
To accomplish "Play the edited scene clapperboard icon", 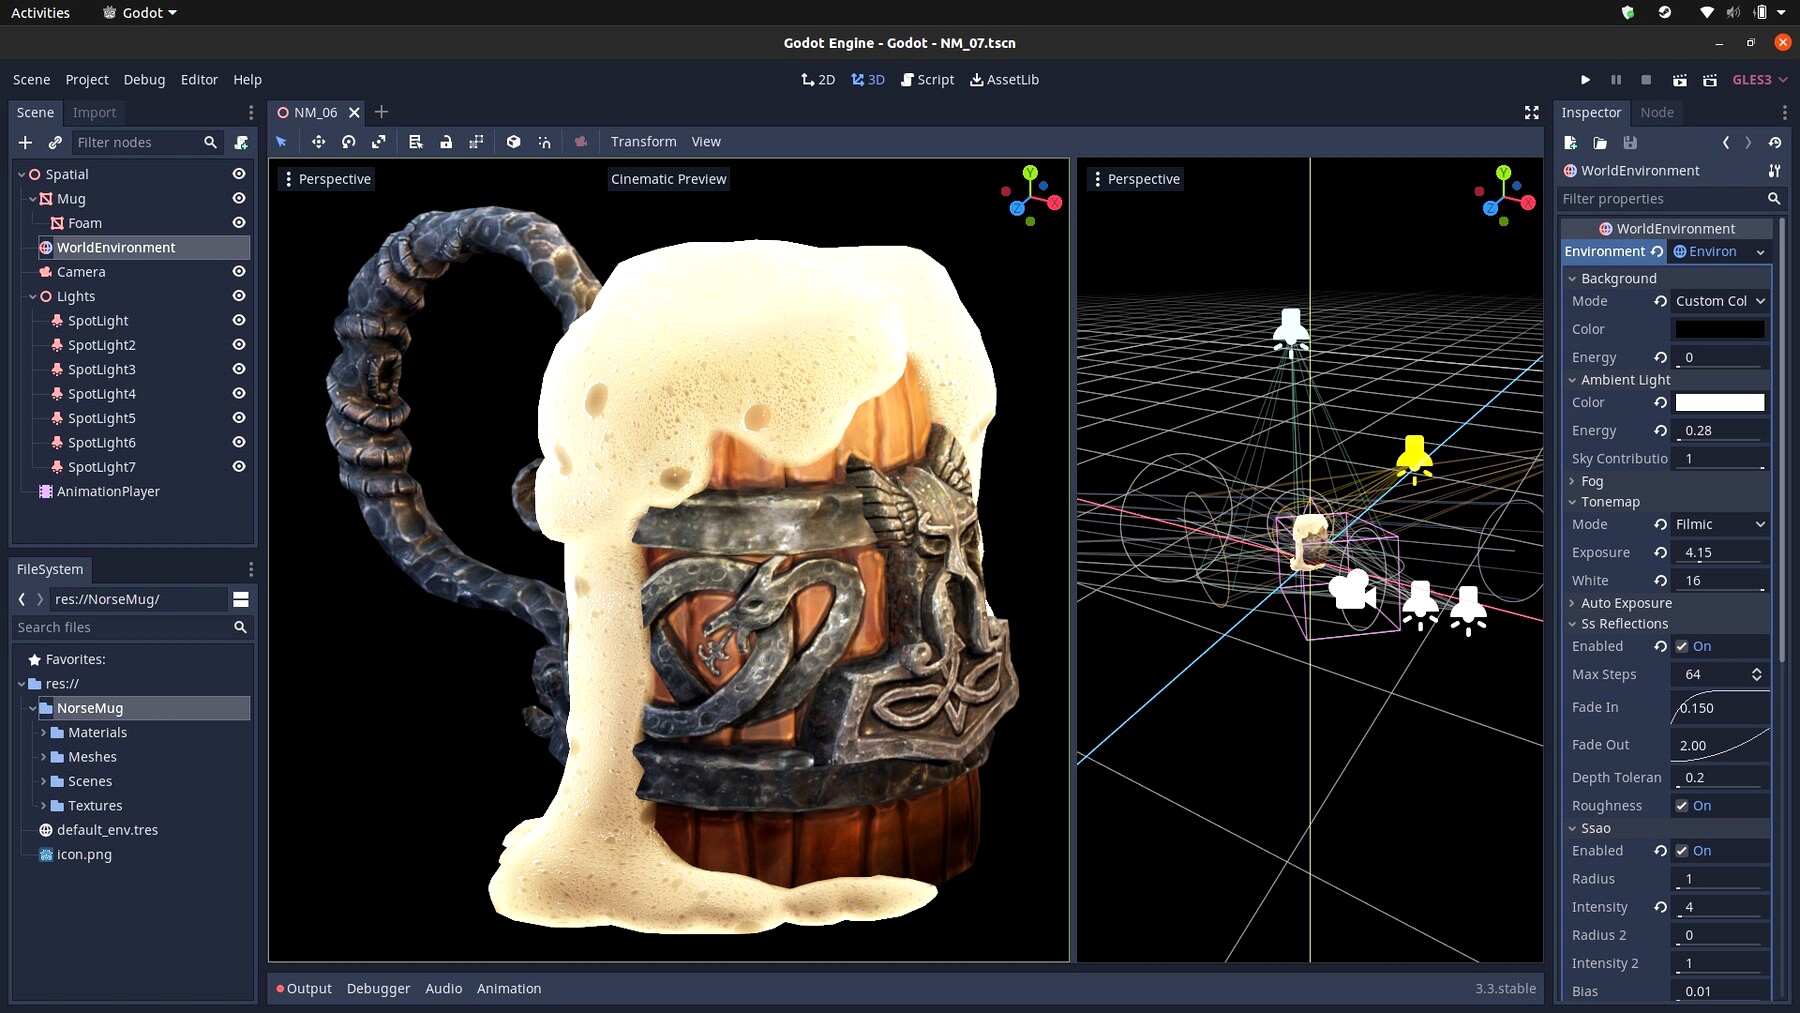I will (1680, 80).
